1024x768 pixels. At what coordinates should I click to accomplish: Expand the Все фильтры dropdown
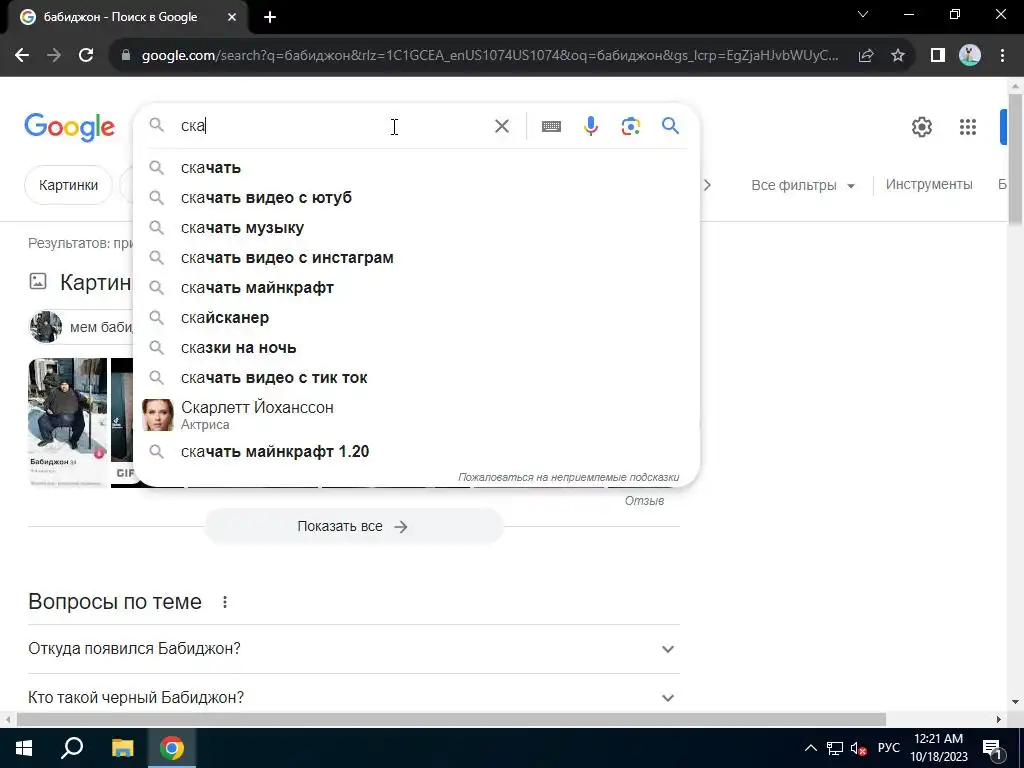coord(803,185)
